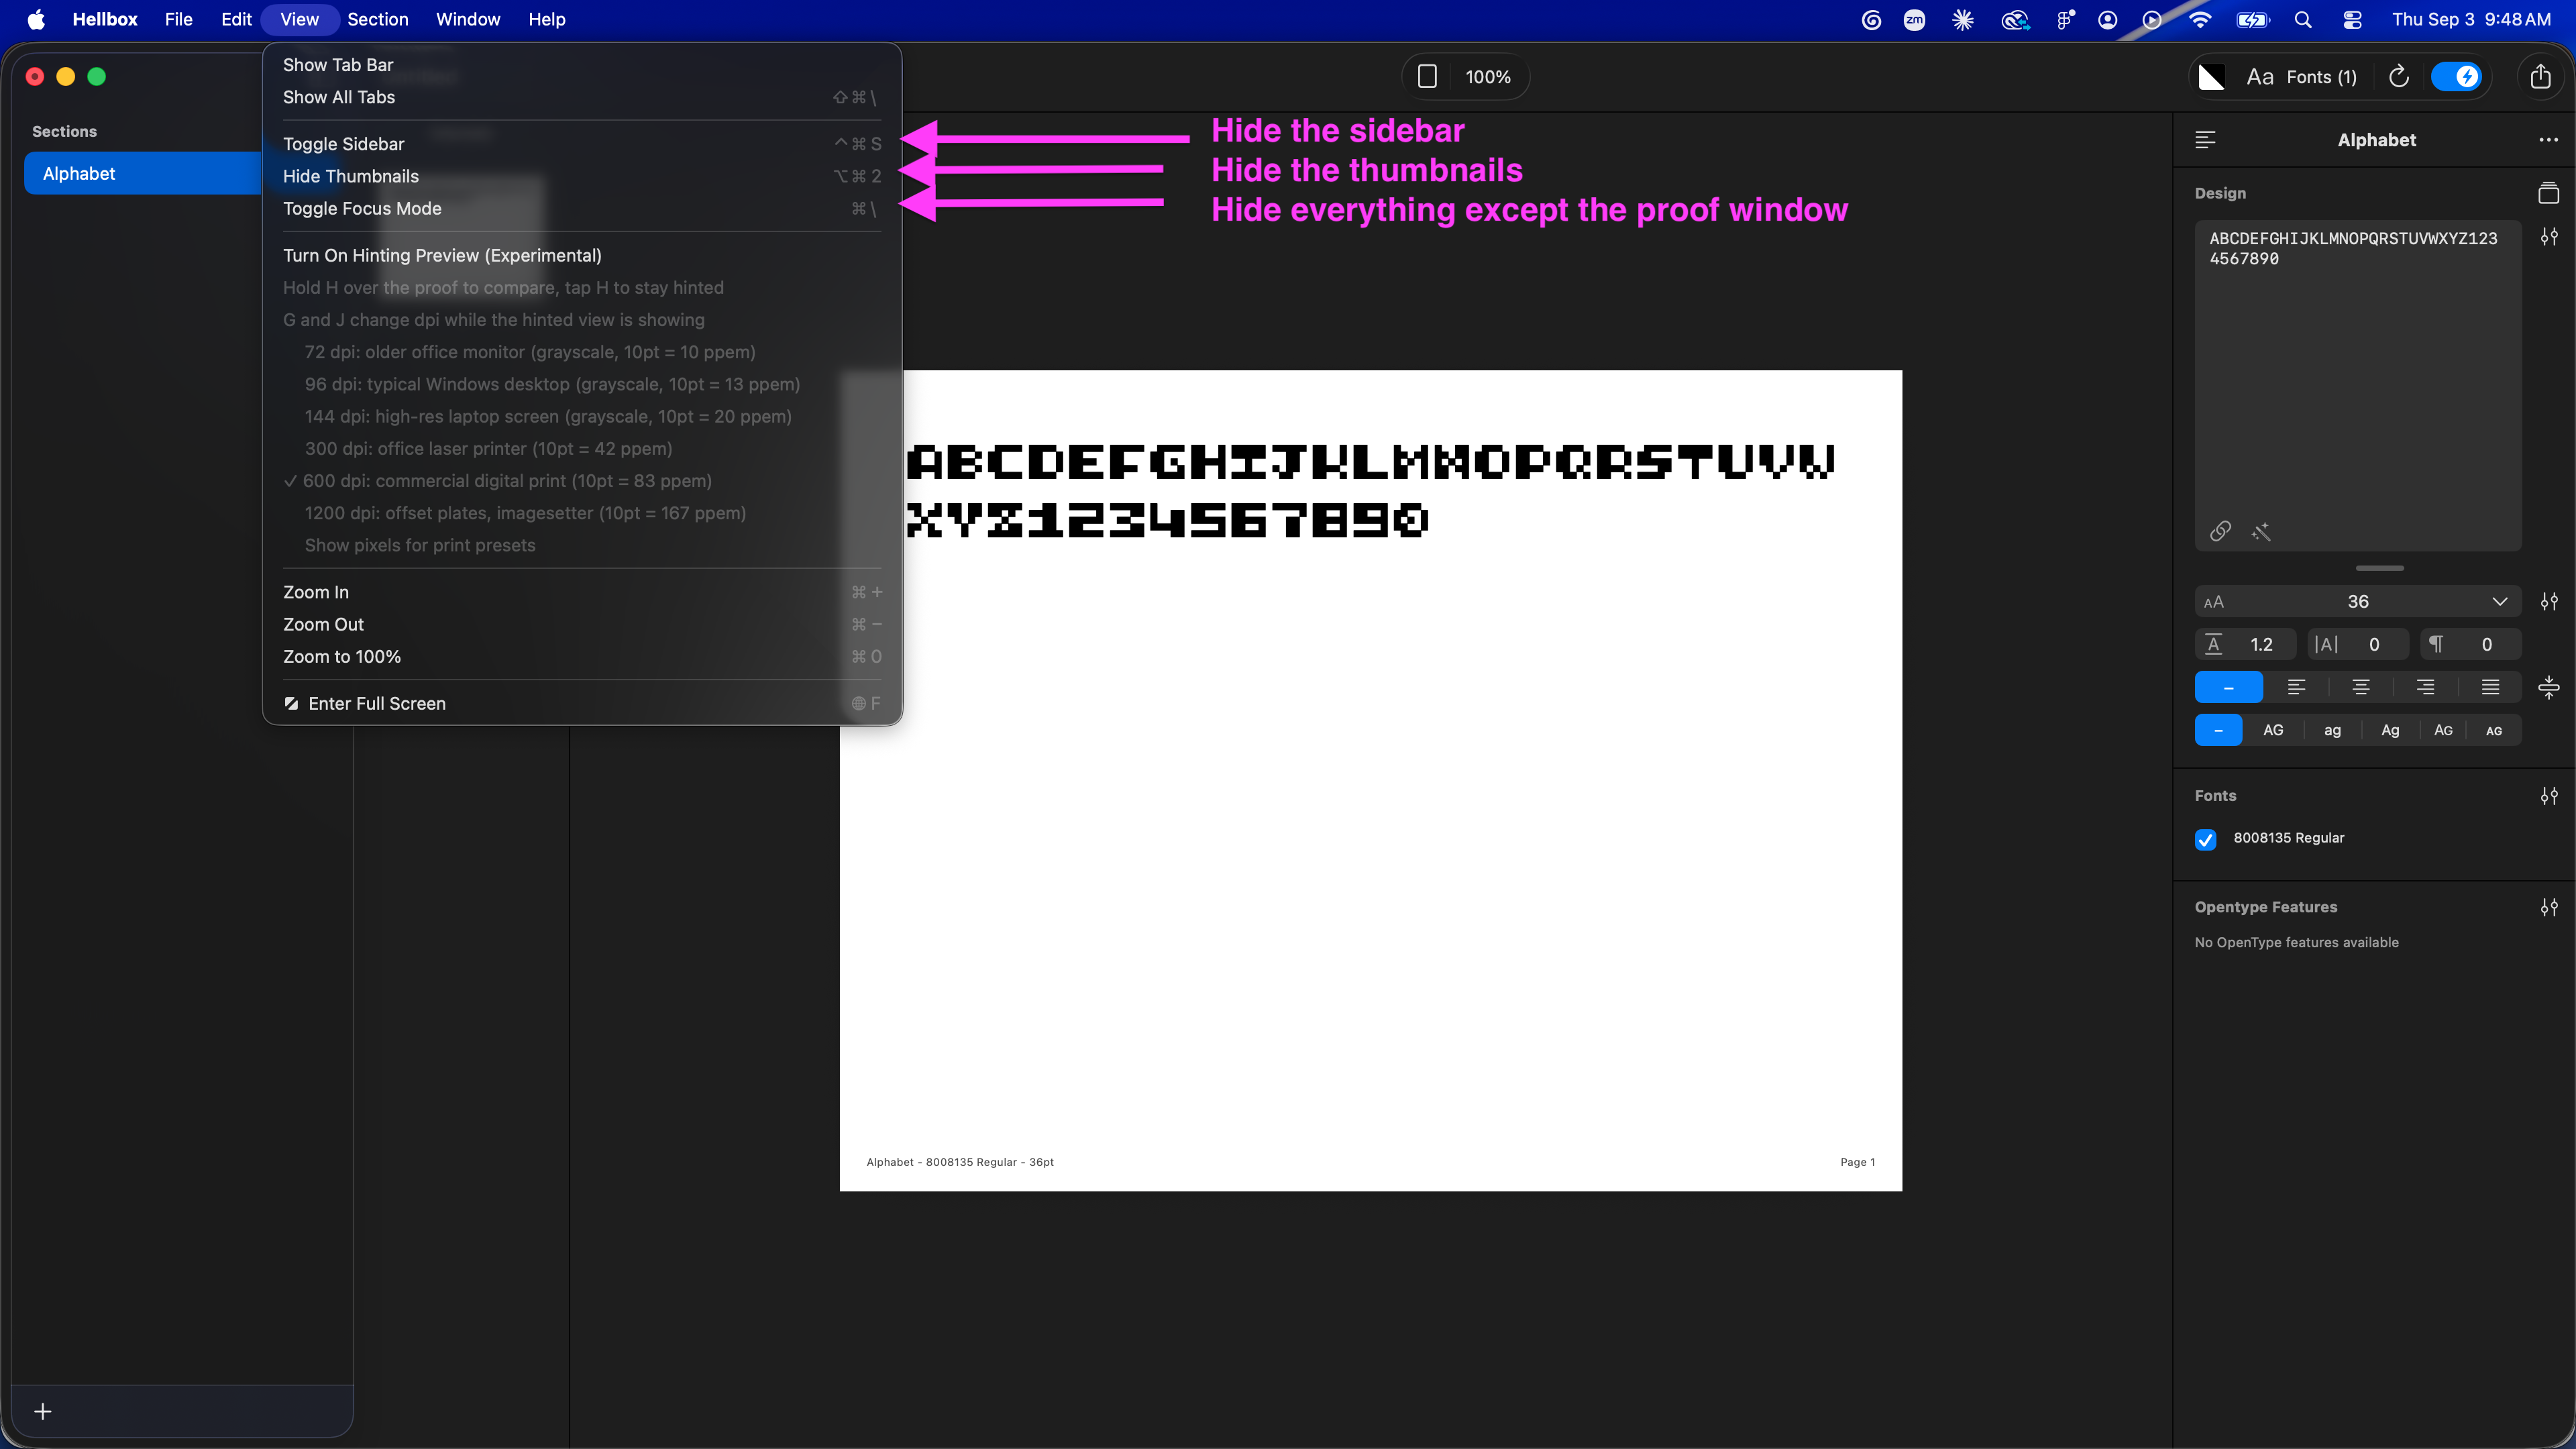Open the Help menu
This screenshot has width=2576, height=1449.
(547, 19)
